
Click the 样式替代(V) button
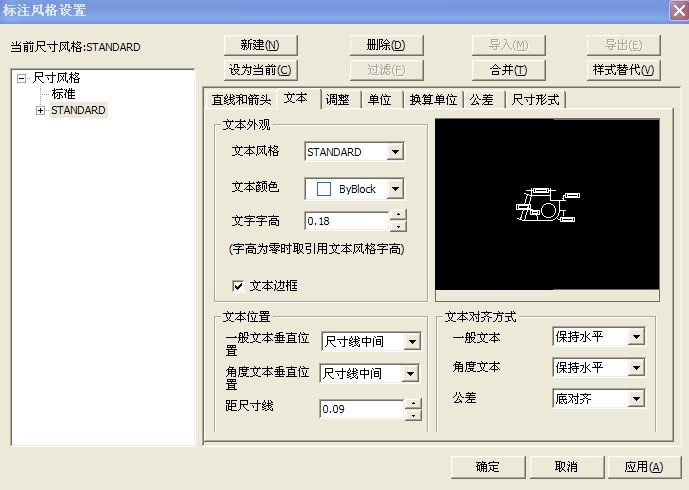pyautogui.click(x=624, y=70)
